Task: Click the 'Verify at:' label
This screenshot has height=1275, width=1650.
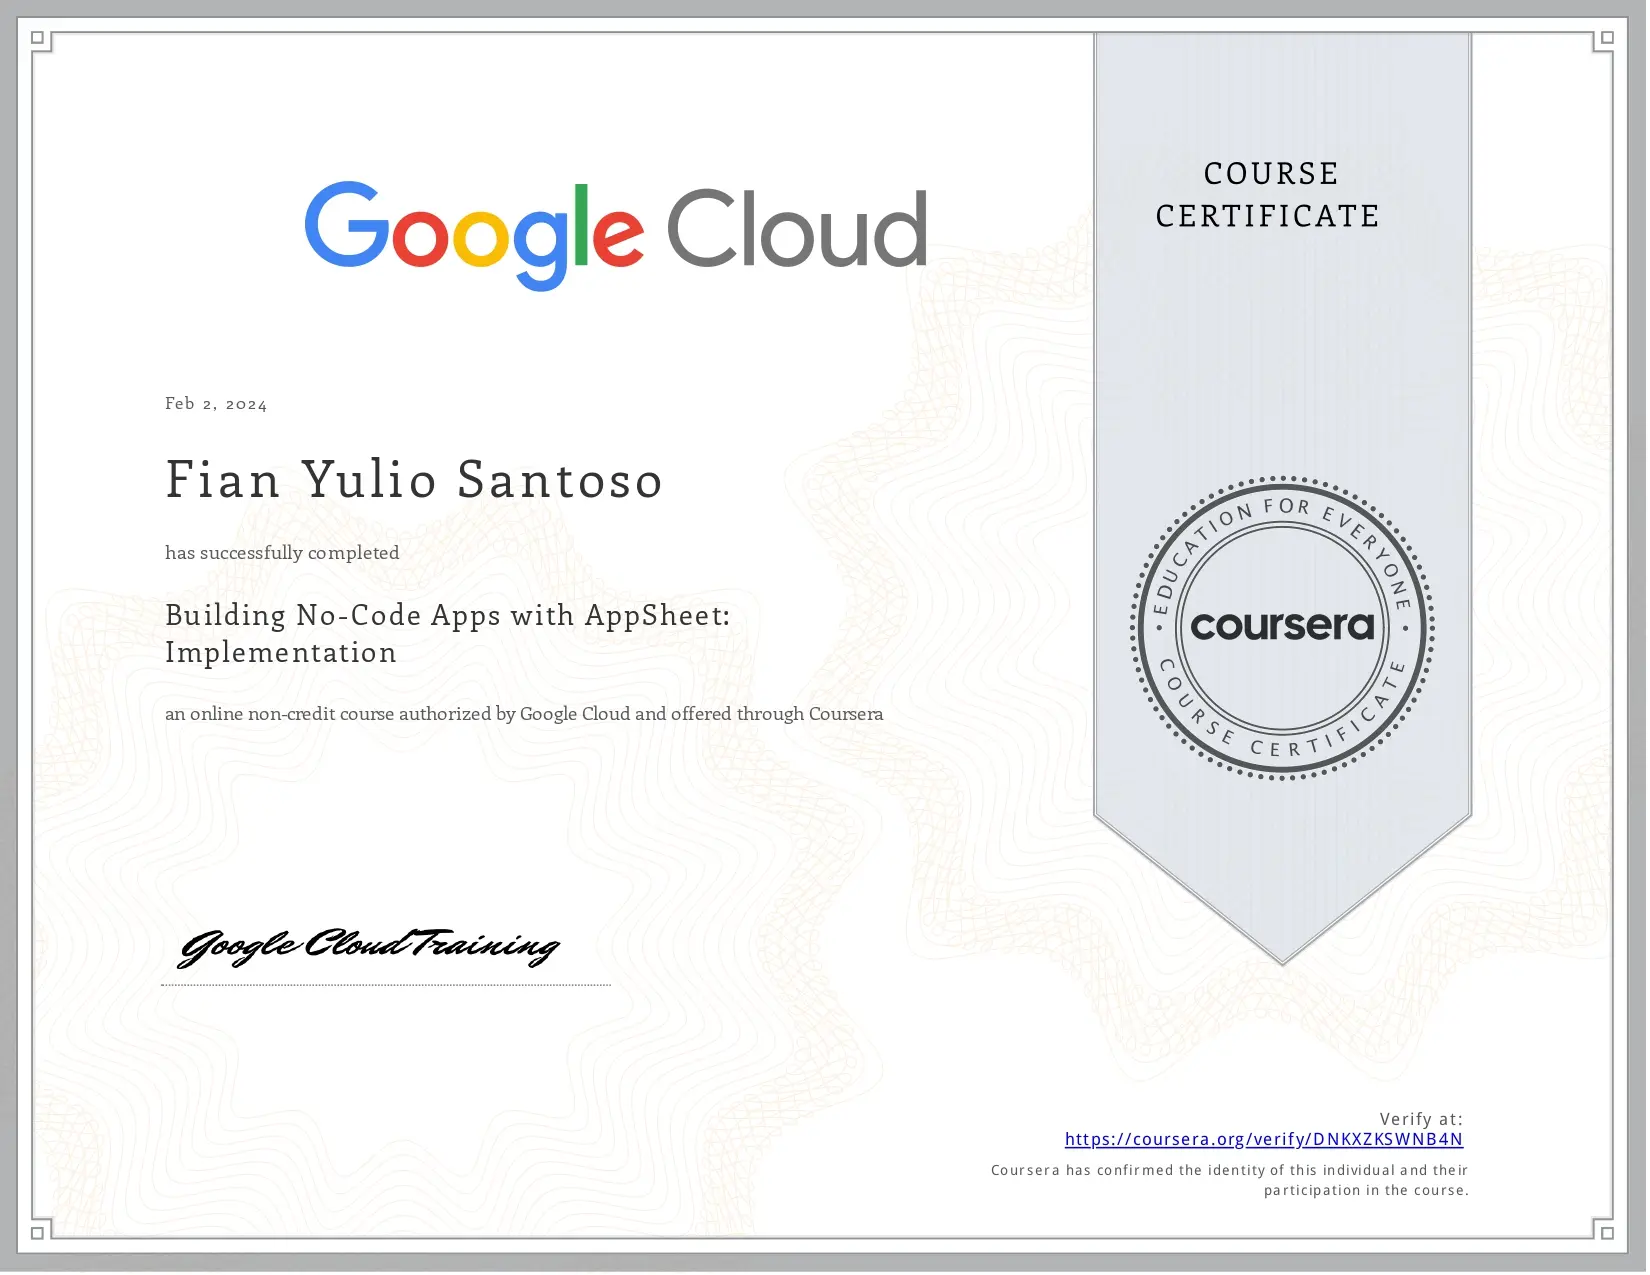Action: point(1422,1120)
